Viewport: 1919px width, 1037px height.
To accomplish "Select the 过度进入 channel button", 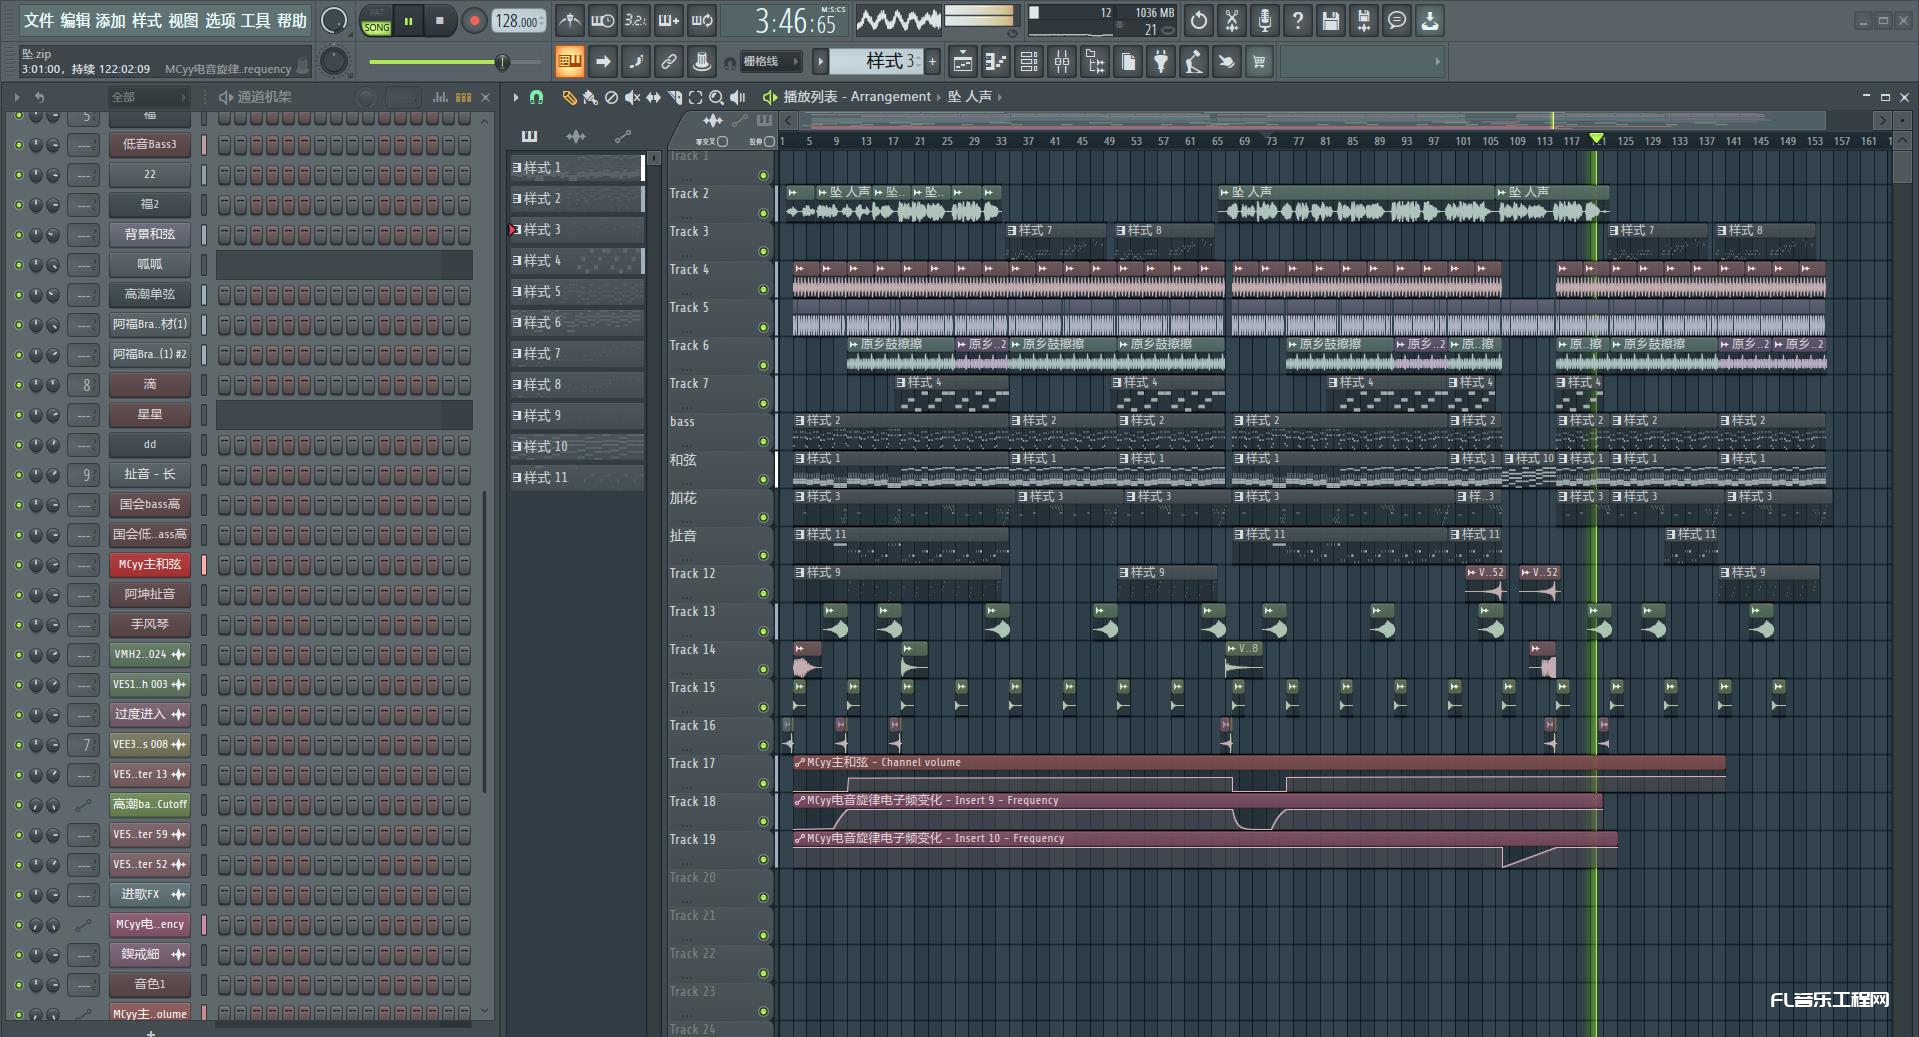I will (x=150, y=714).
